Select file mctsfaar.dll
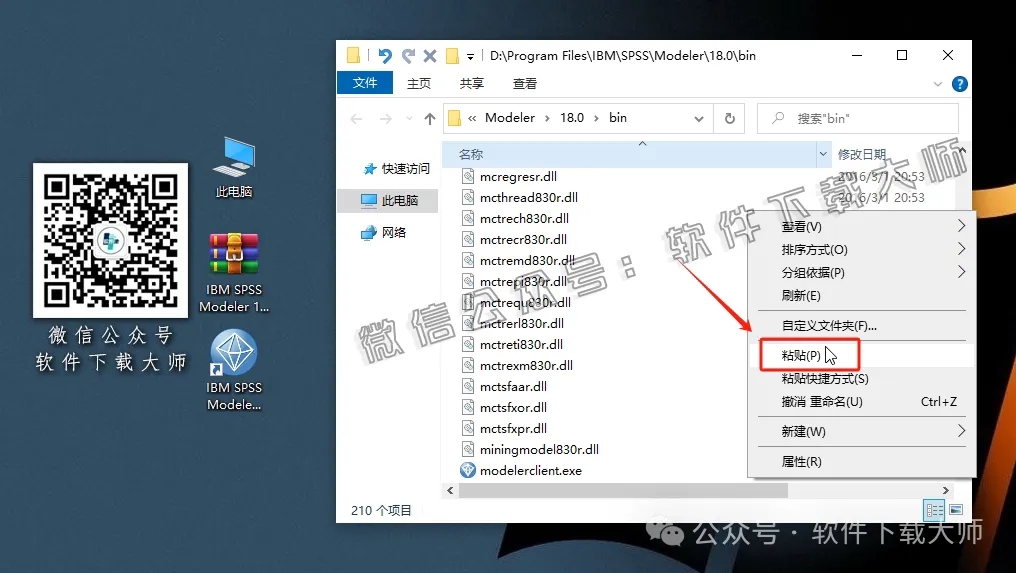1016x573 pixels. point(513,386)
